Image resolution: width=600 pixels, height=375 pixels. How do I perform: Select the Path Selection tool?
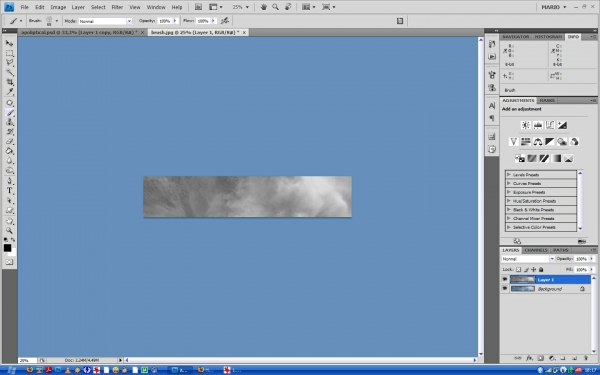9,201
